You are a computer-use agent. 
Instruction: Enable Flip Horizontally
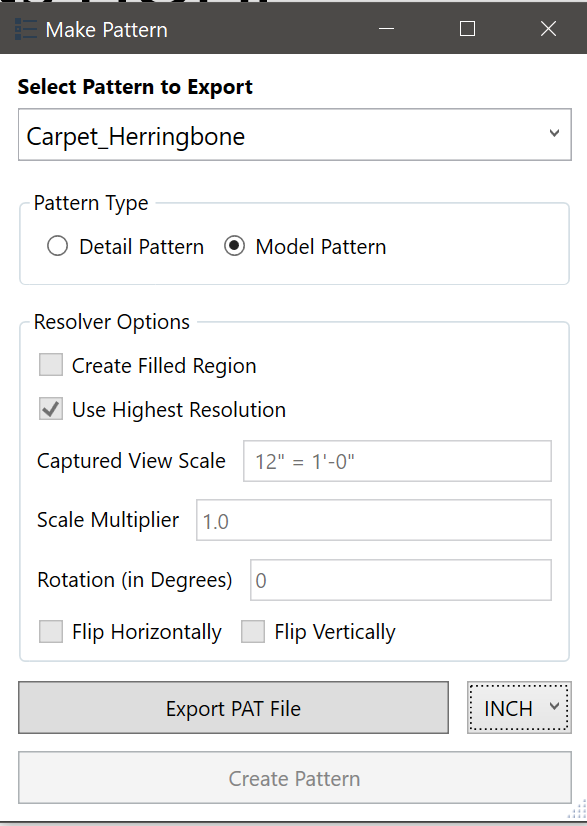coord(50,632)
